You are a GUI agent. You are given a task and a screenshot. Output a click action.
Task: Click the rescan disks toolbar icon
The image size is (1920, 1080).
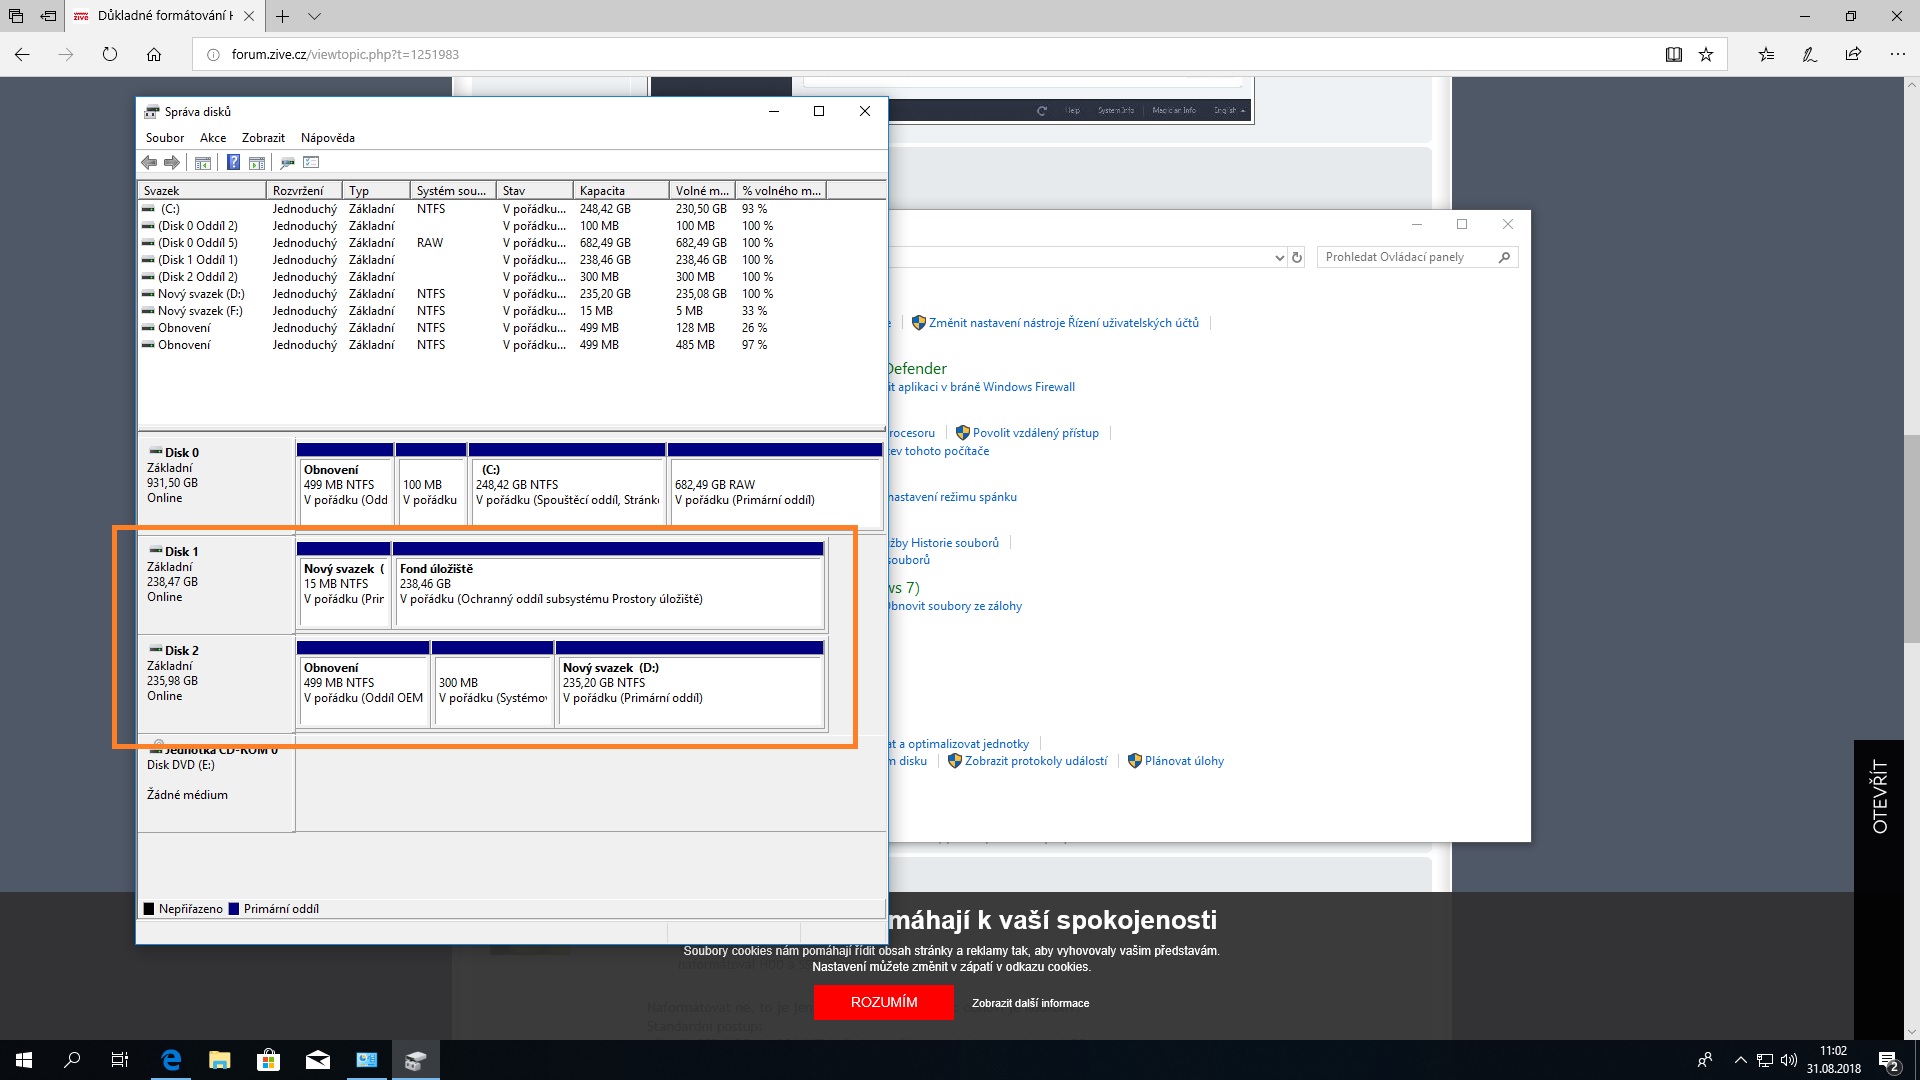point(287,163)
